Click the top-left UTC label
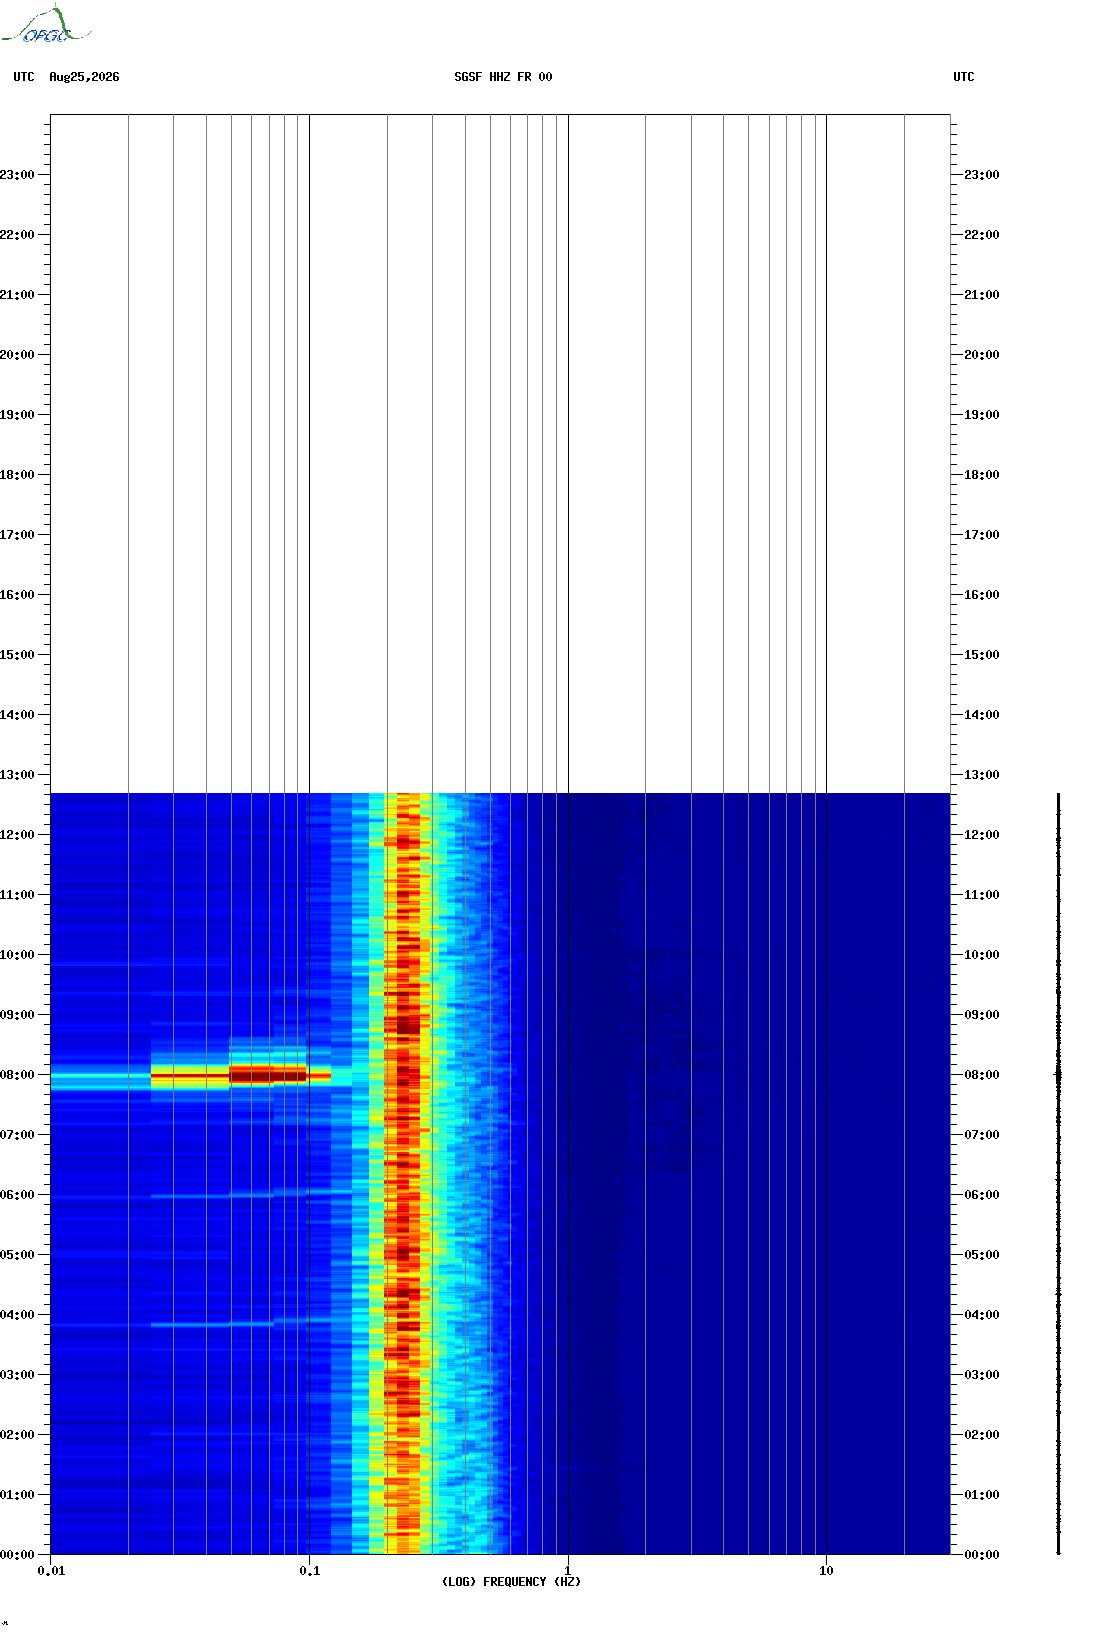The image size is (1102, 1634). pyautogui.click(x=24, y=77)
